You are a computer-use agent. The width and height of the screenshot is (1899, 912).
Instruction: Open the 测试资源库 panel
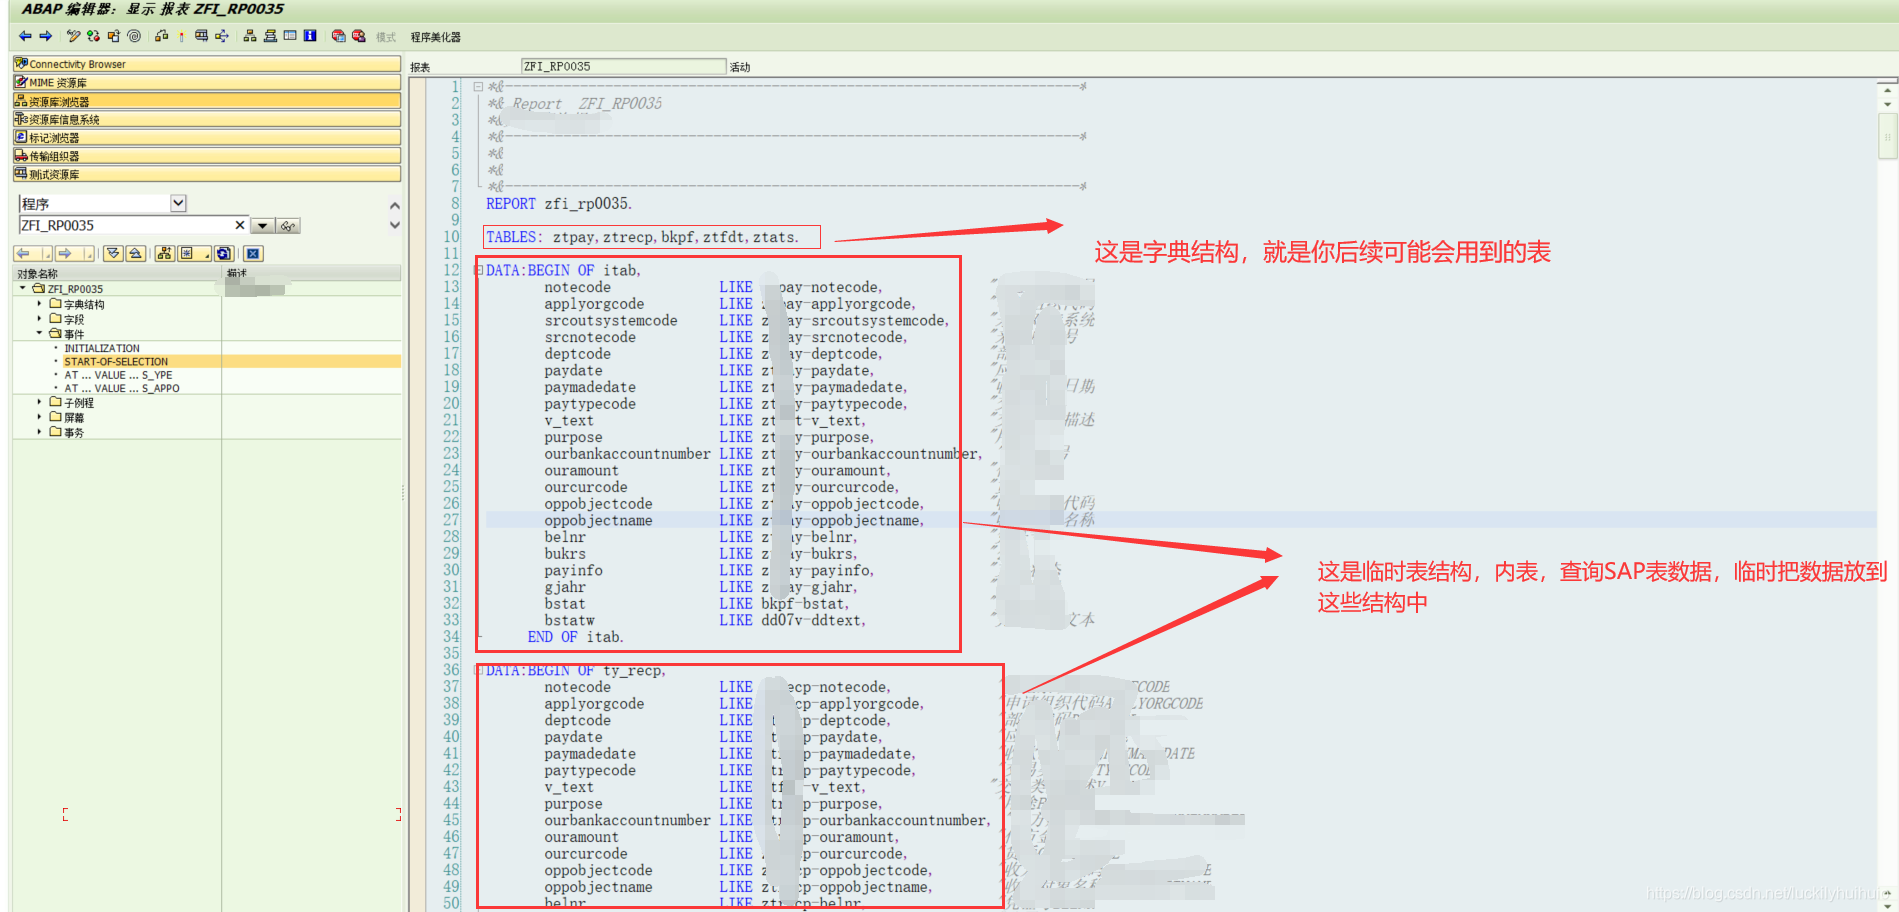pyautogui.click(x=207, y=173)
